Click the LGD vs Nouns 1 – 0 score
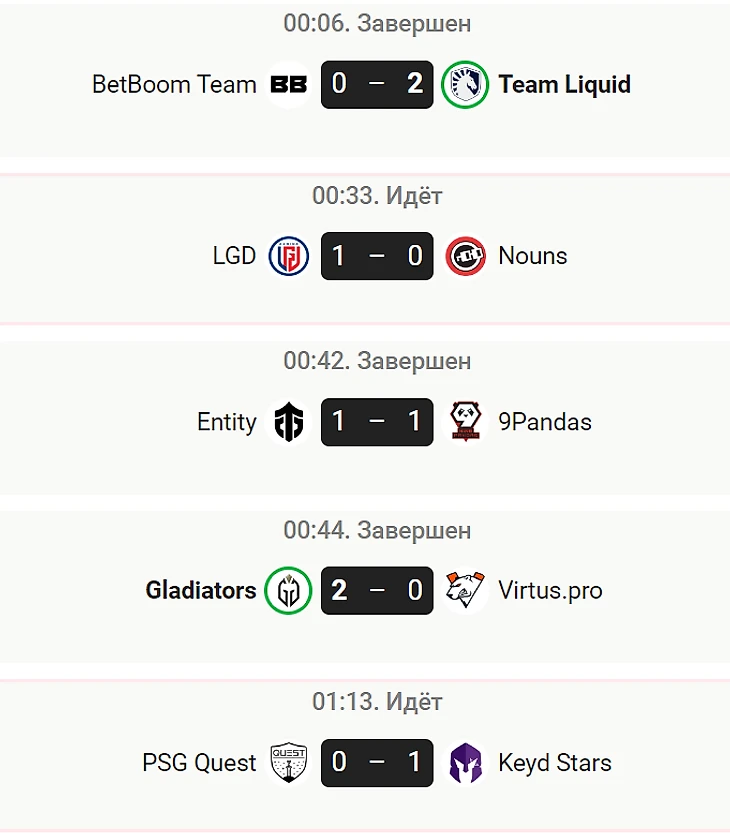The height and width of the screenshot is (833, 730). pyautogui.click(x=377, y=256)
